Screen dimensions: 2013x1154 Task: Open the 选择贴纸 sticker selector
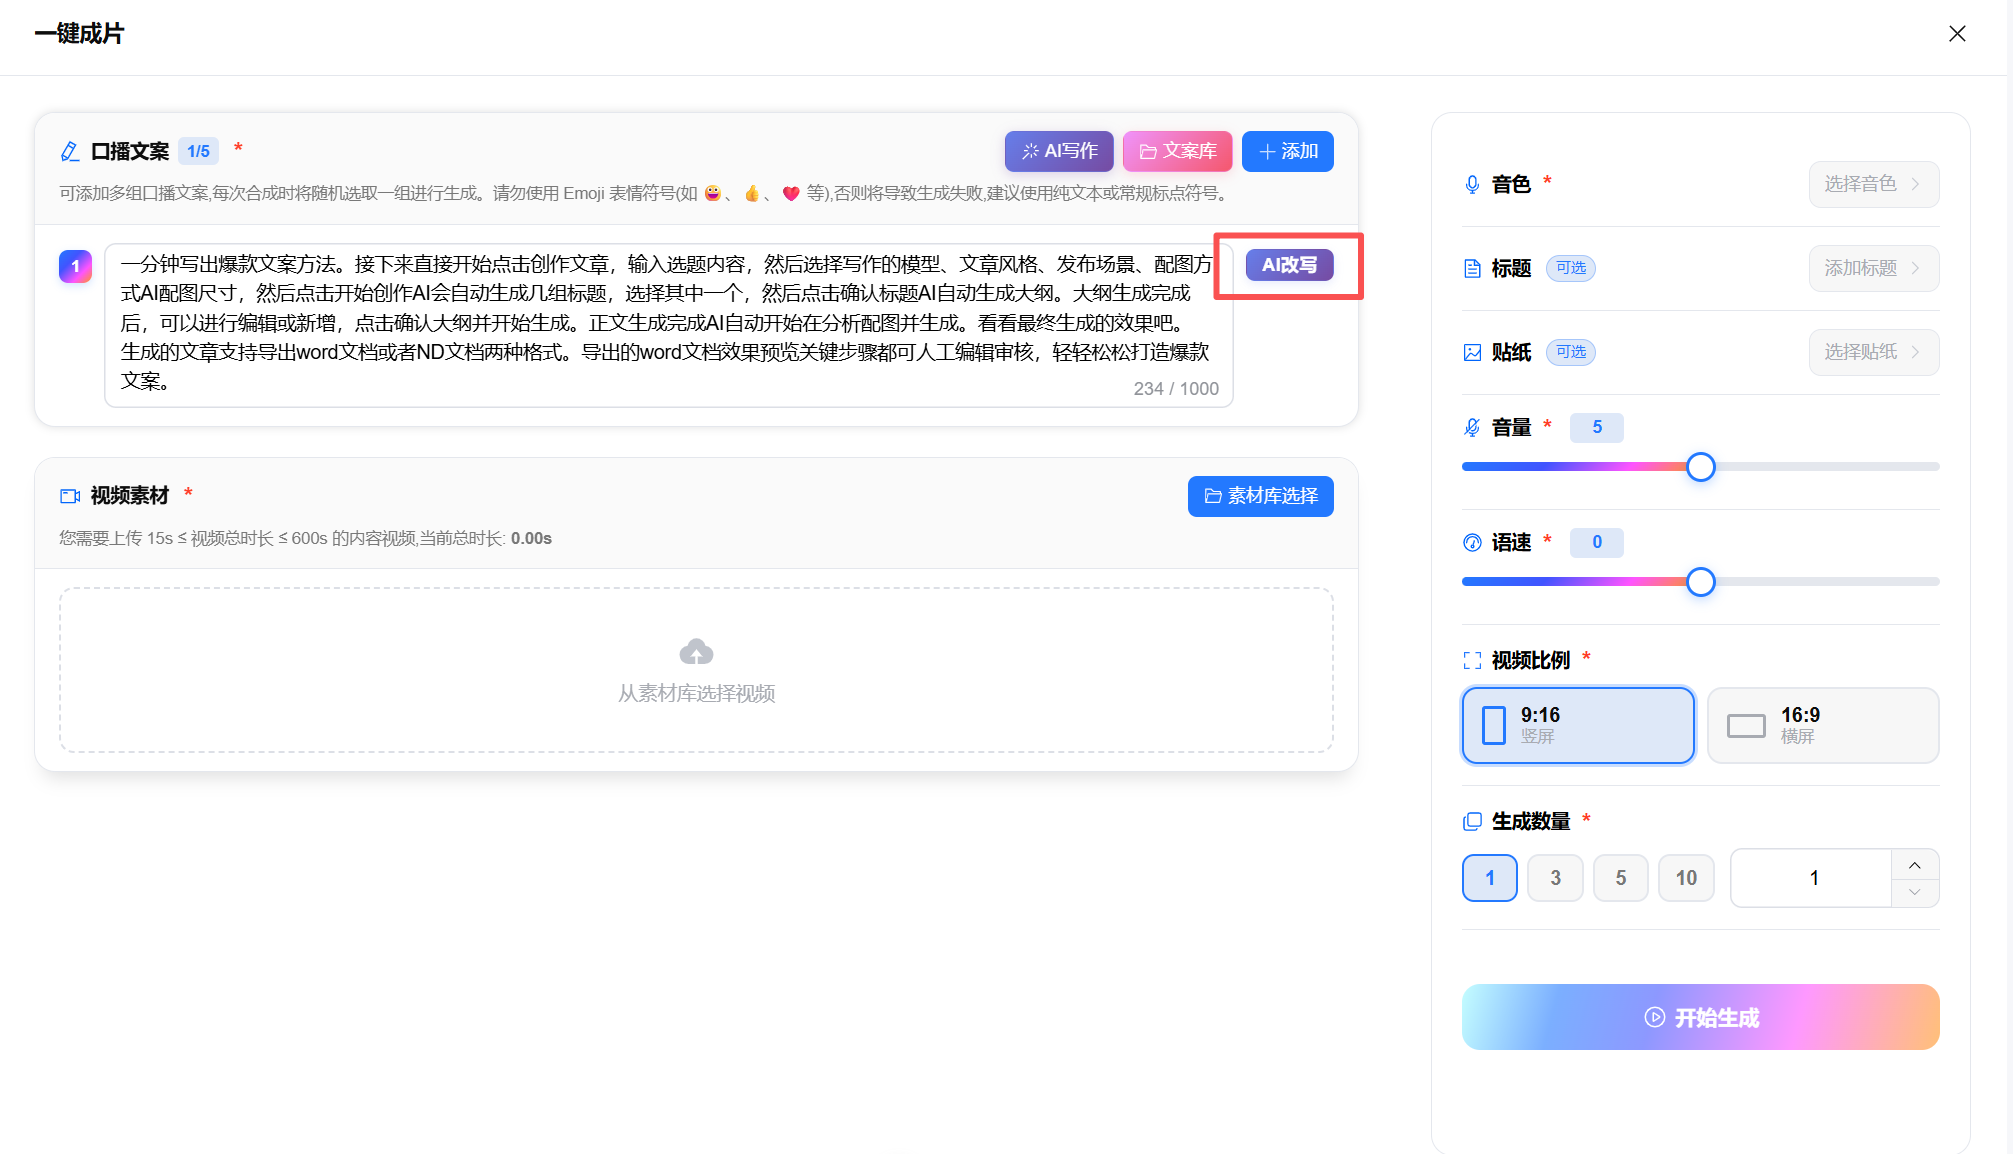1874,352
